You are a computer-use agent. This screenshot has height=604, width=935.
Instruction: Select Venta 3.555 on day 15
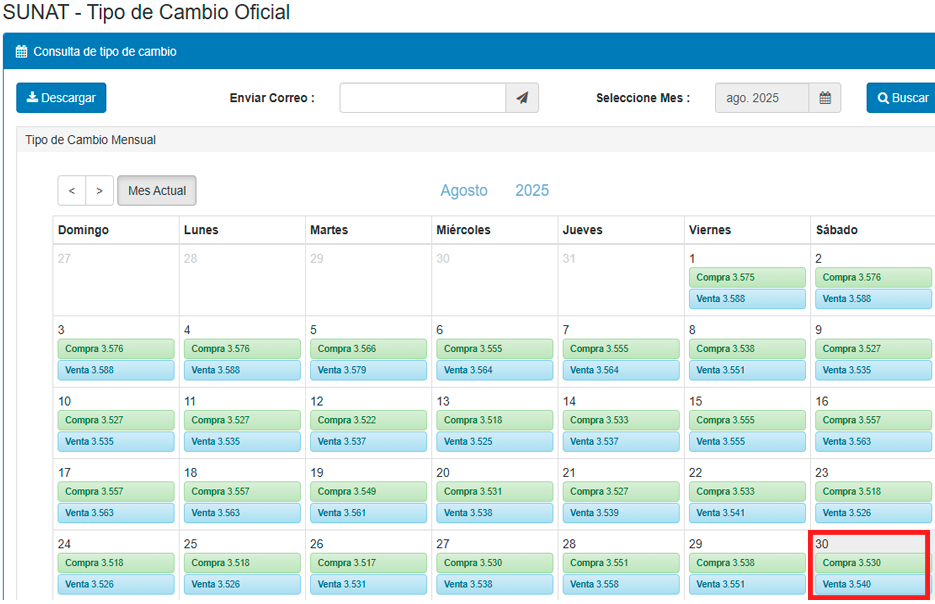tap(747, 442)
